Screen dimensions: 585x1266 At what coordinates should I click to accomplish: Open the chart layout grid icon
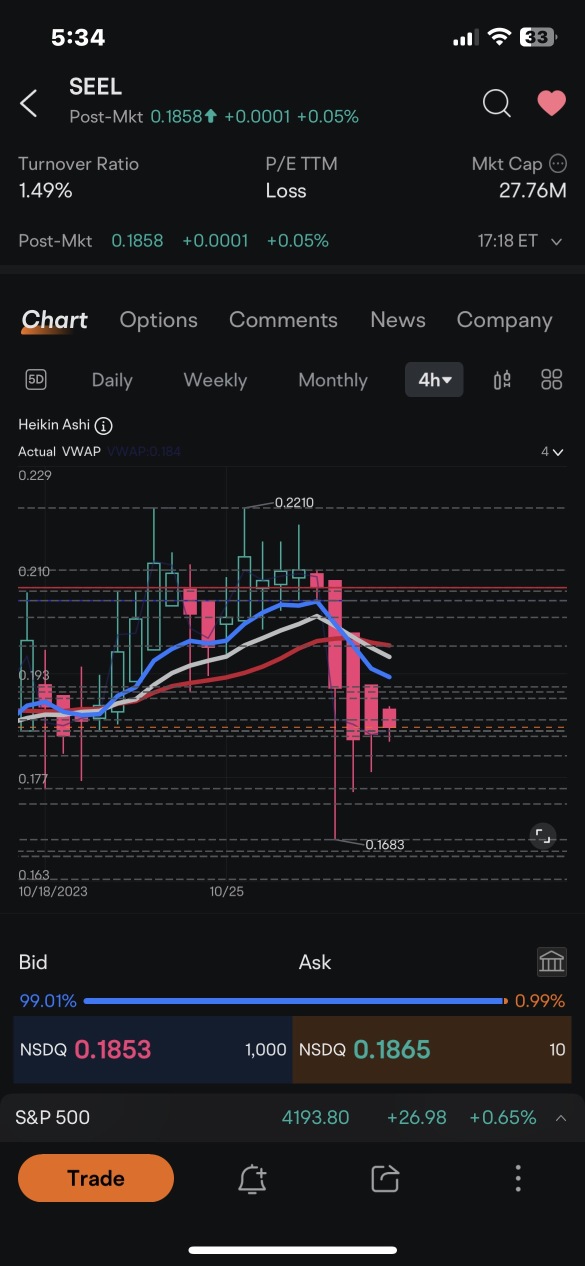(551, 380)
